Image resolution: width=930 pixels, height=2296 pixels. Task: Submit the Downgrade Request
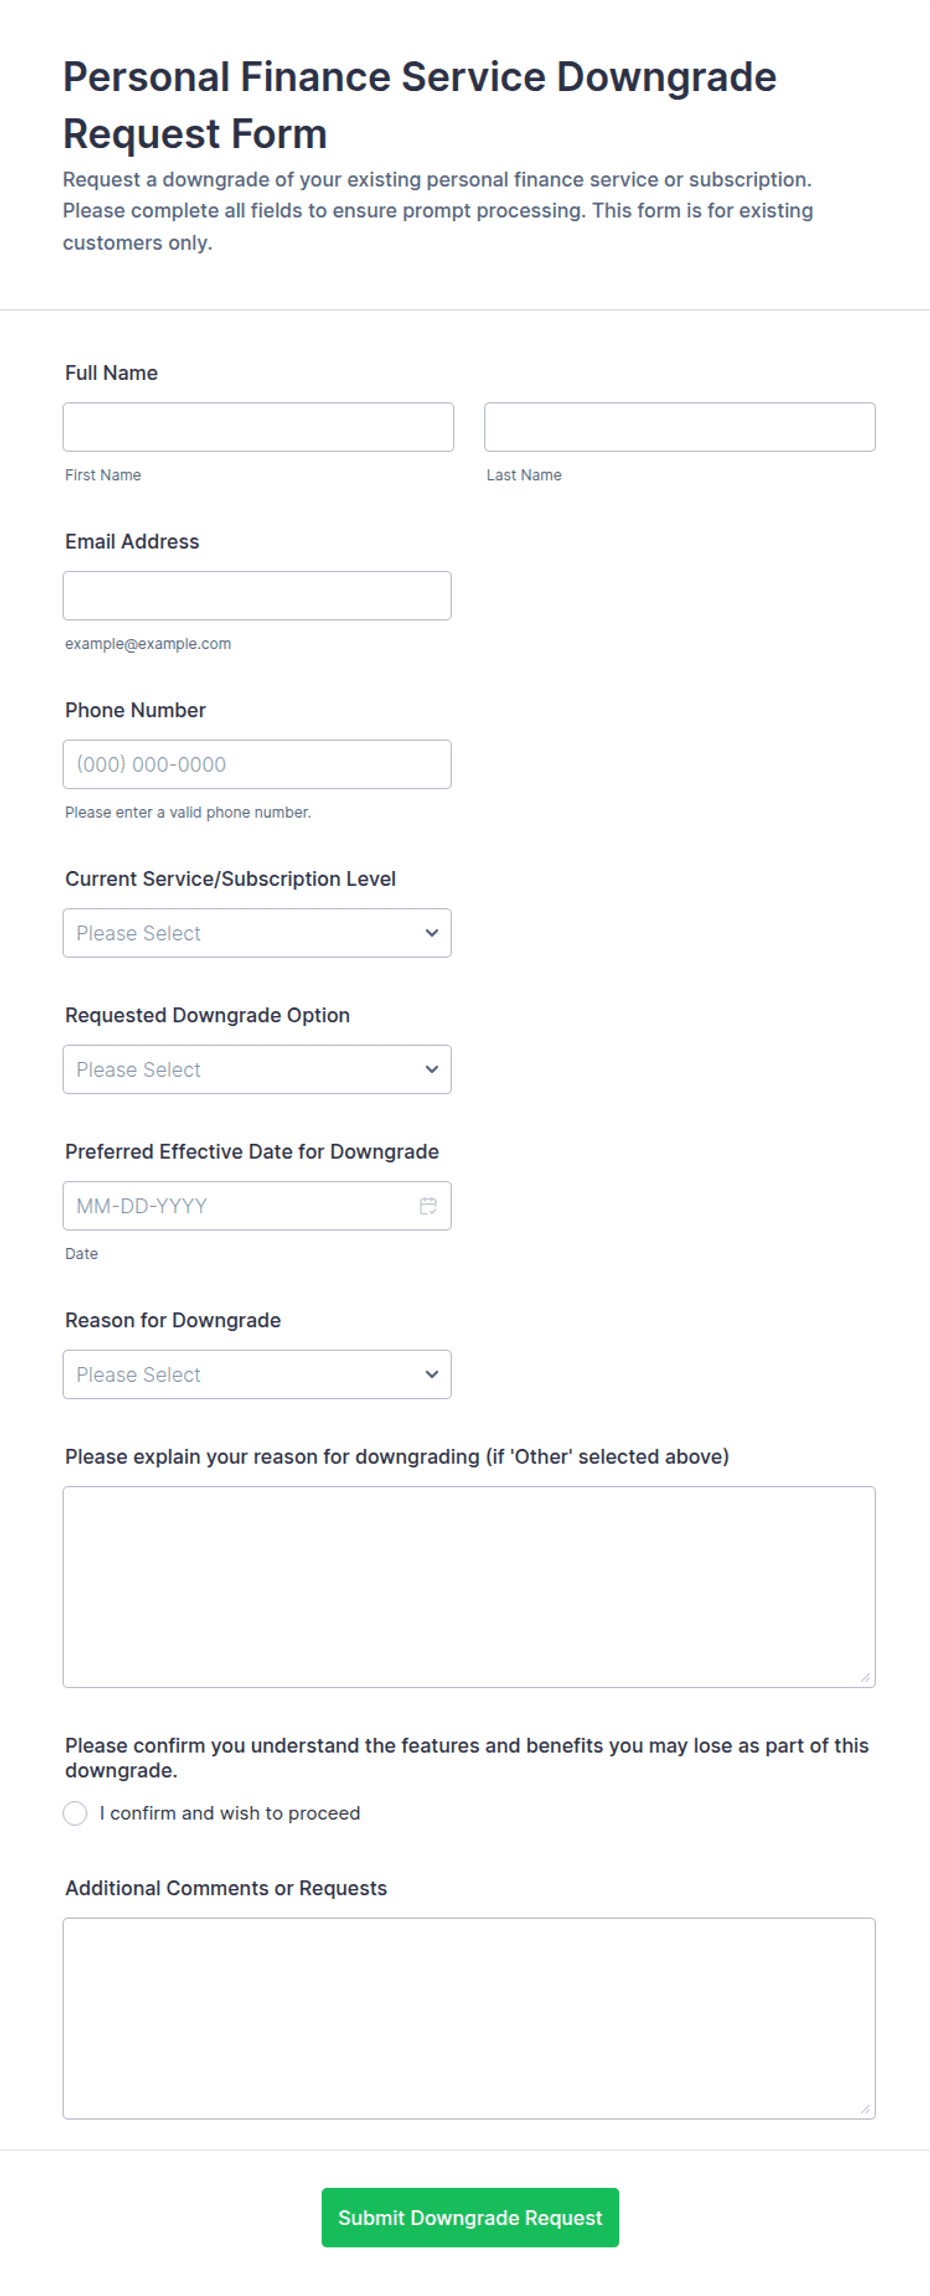(470, 2217)
